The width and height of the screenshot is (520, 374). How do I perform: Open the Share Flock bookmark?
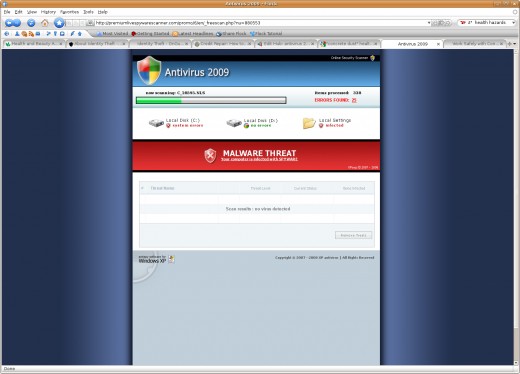pos(231,34)
